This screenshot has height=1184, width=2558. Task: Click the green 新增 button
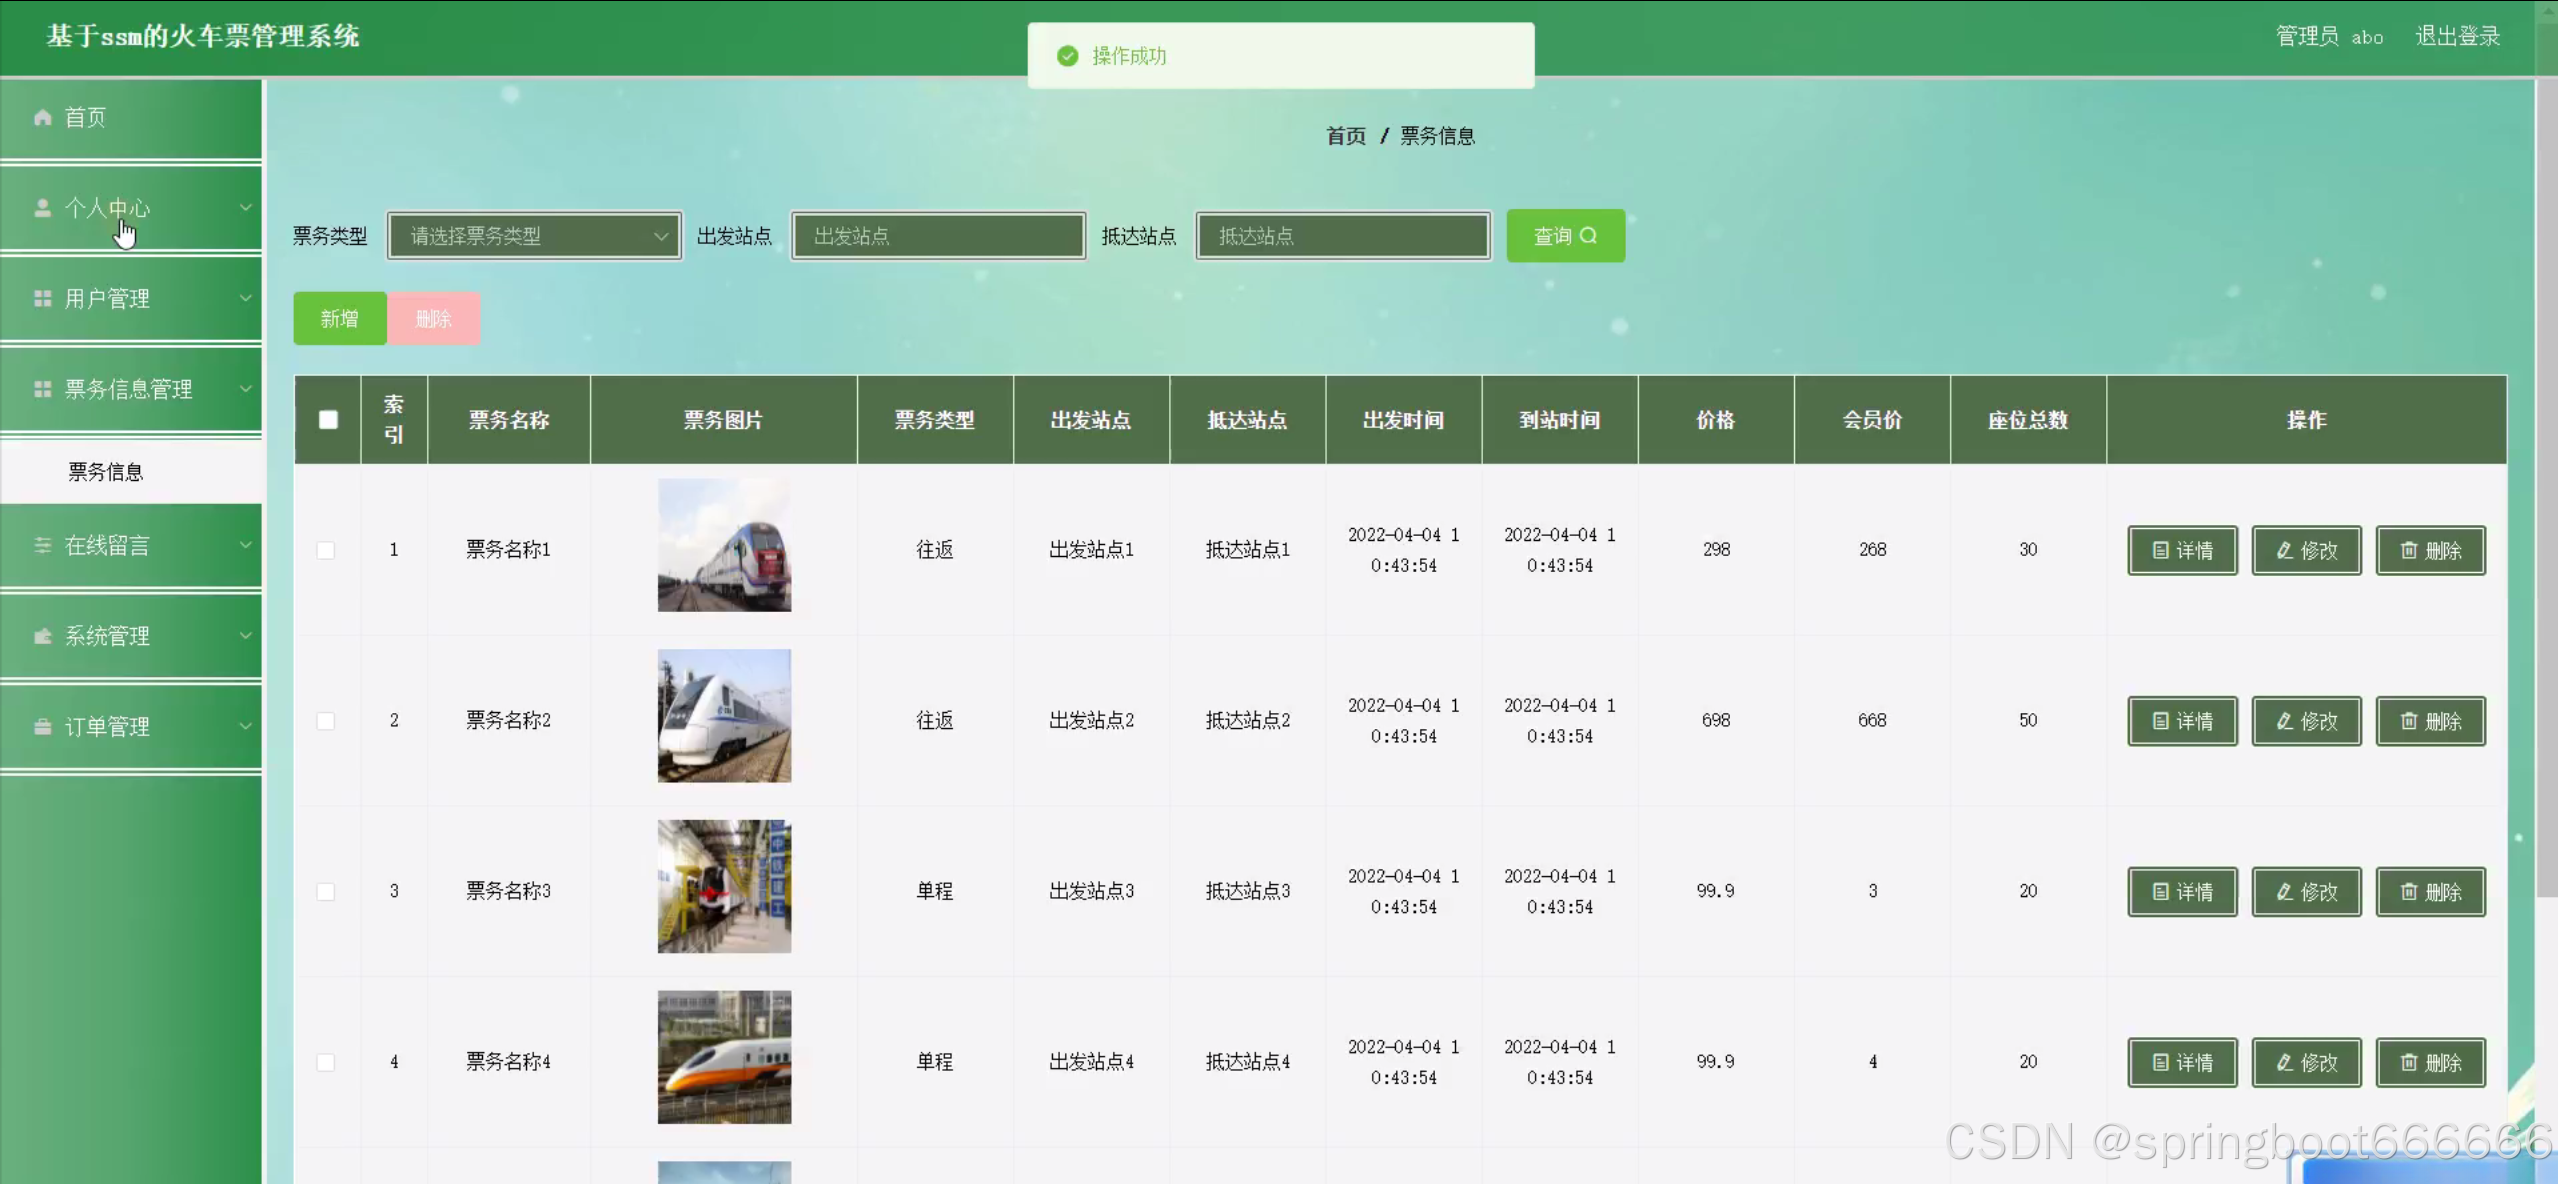pyautogui.click(x=340, y=319)
